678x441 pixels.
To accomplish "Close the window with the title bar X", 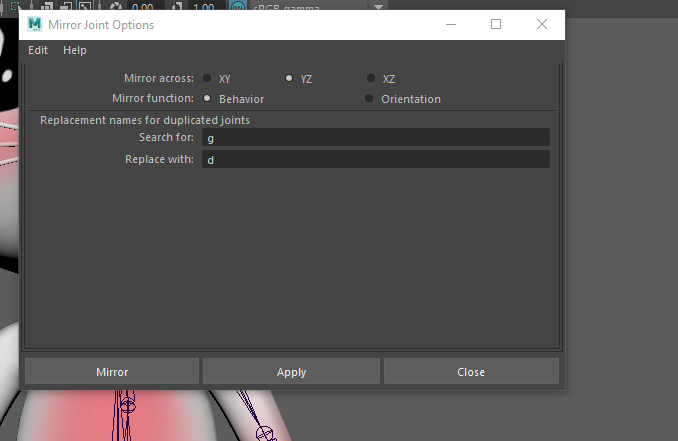I will click(x=542, y=24).
